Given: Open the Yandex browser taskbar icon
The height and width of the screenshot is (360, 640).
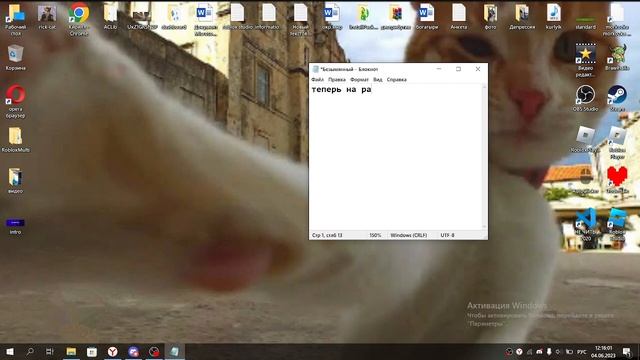Looking at the screenshot, I should tap(113, 351).
